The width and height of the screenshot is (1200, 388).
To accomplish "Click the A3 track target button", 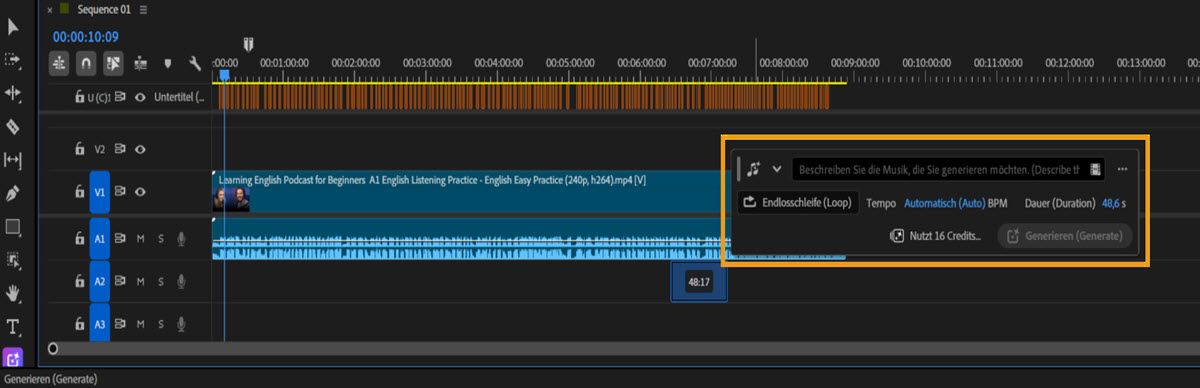I will click(99, 324).
